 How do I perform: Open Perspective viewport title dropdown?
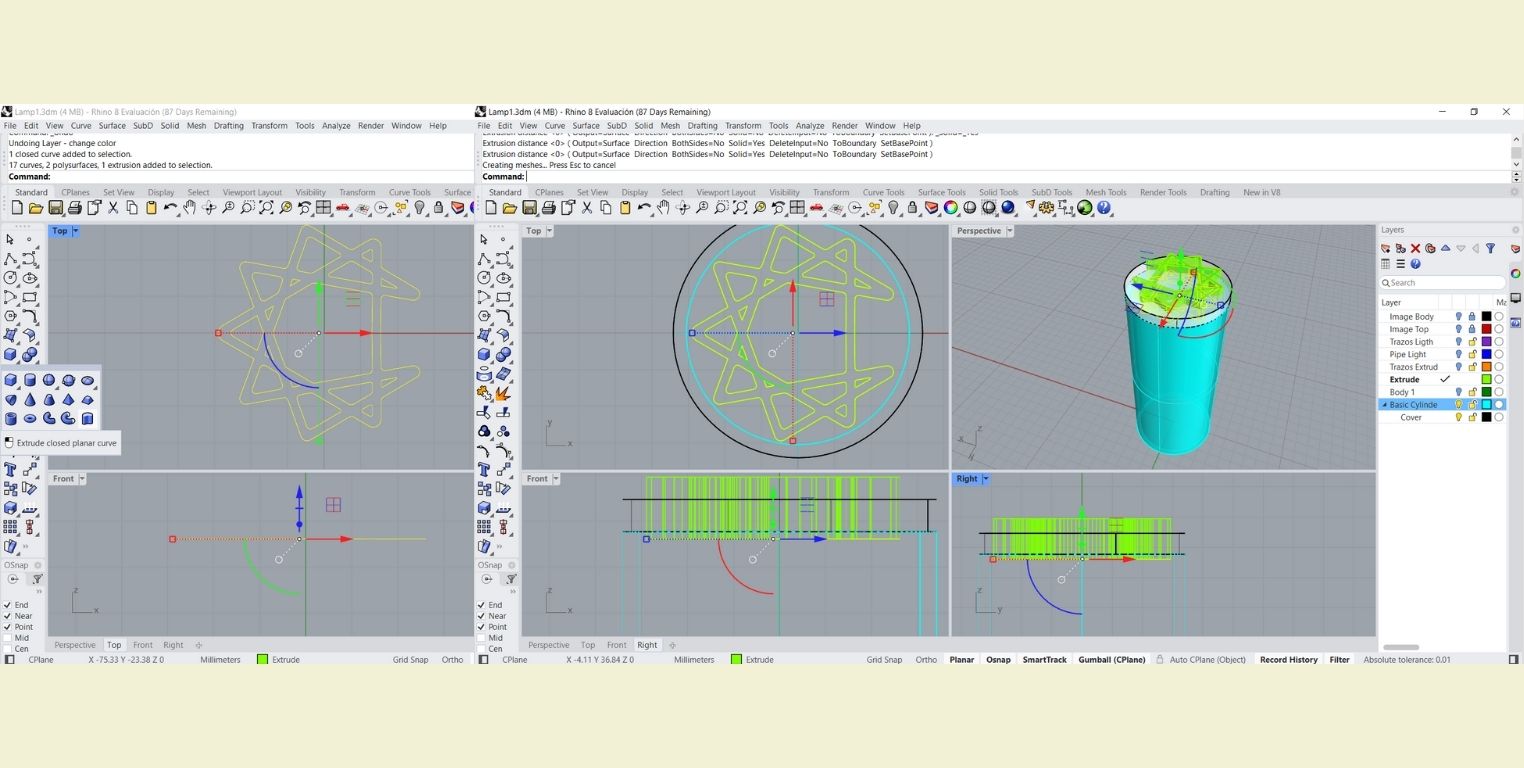1010,231
